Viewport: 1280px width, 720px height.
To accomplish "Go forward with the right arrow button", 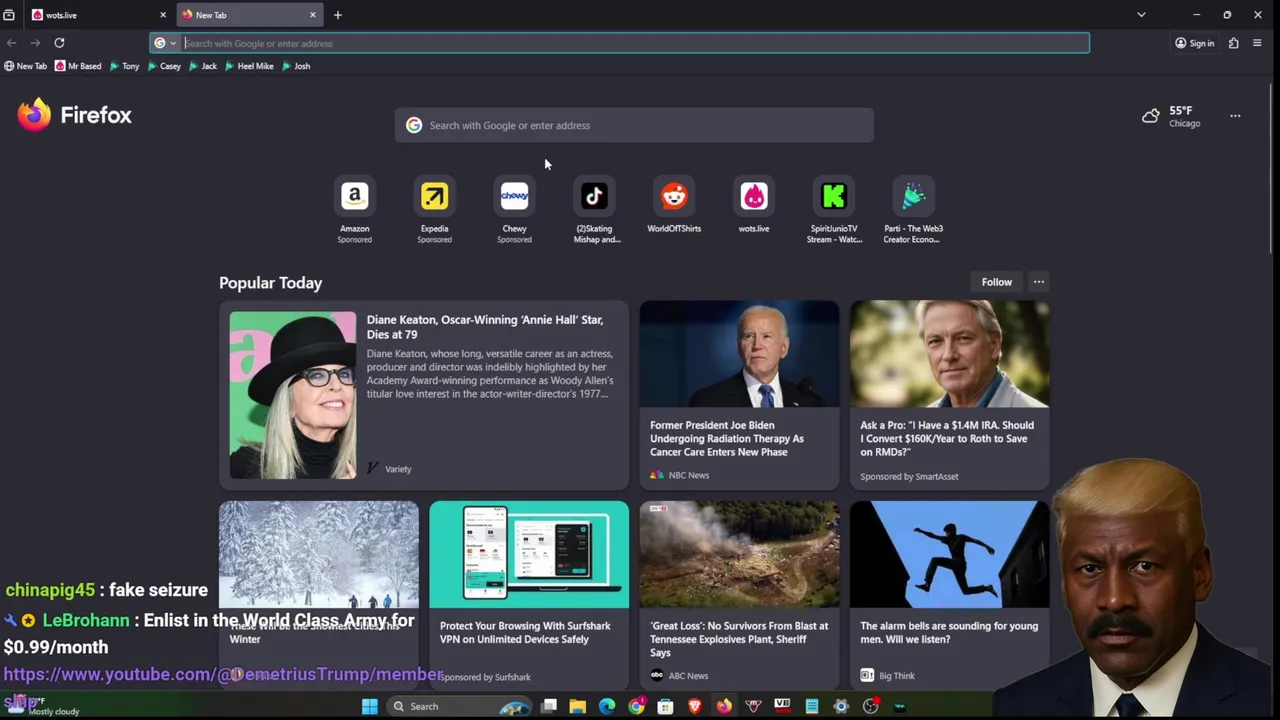I will pyautogui.click(x=35, y=43).
